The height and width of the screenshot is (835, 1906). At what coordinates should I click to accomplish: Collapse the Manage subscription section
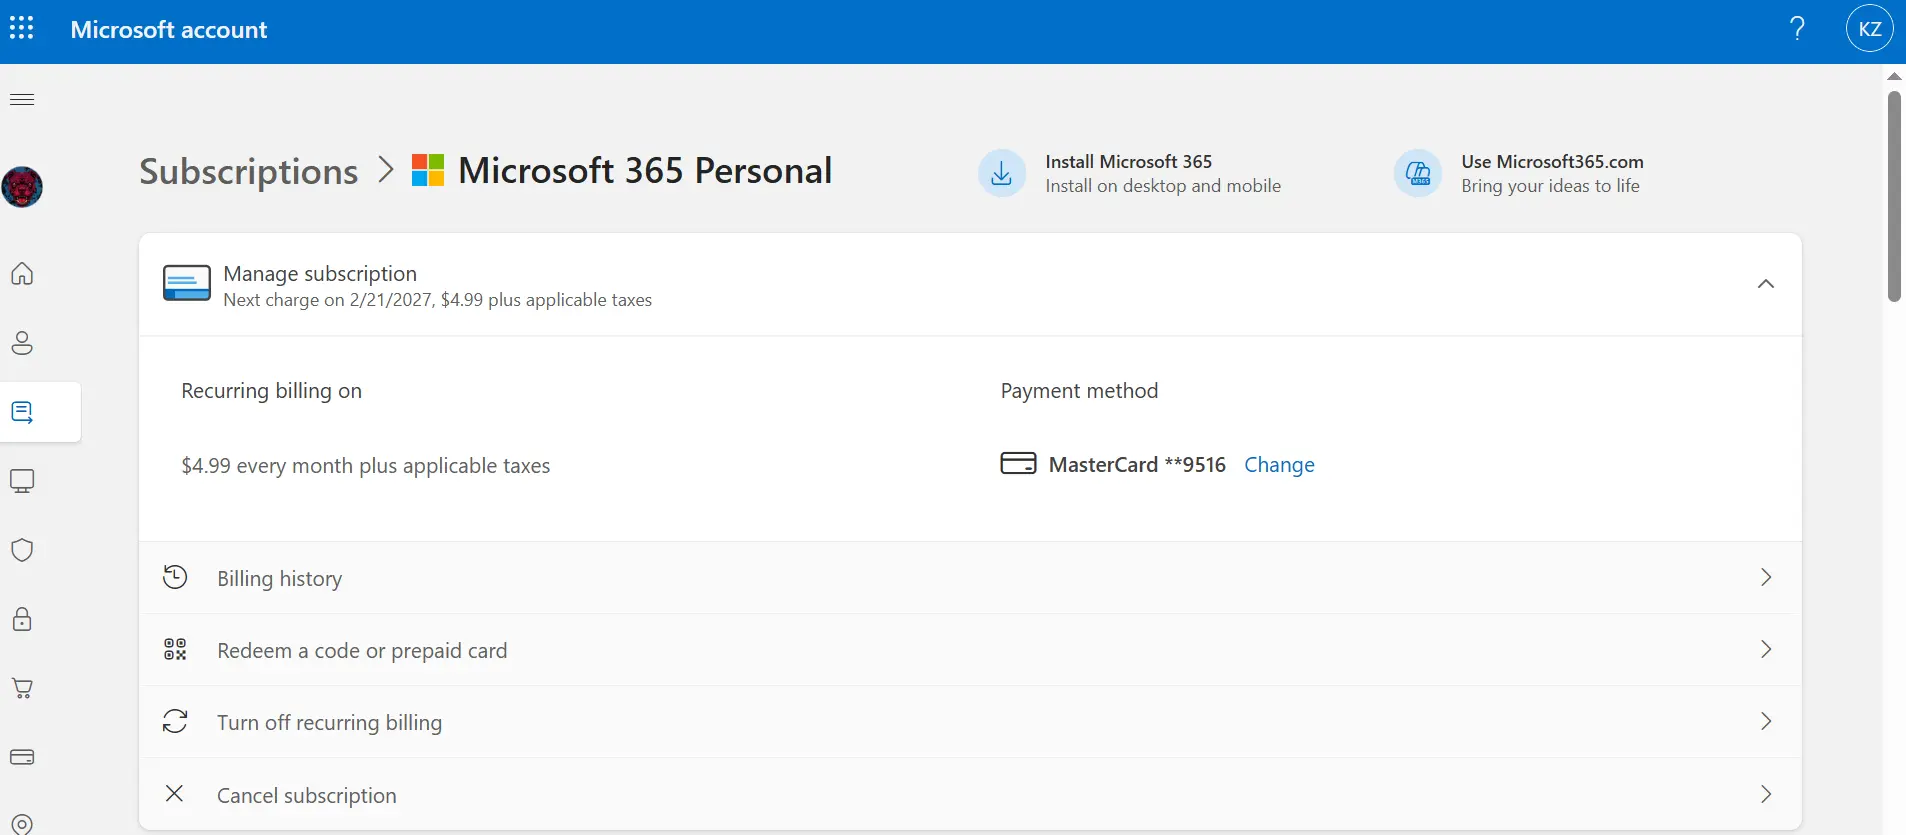coord(1766,284)
